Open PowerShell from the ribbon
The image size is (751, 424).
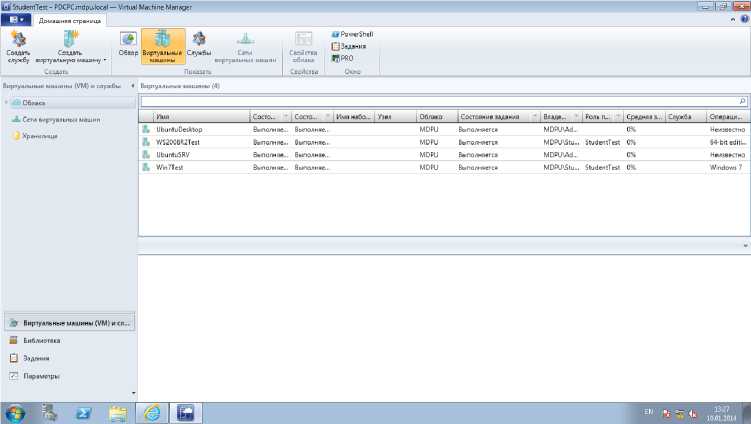point(352,34)
